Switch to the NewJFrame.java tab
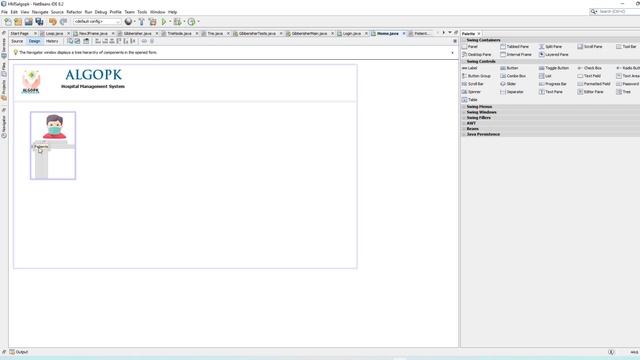The image size is (640, 360). (x=93, y=33)
